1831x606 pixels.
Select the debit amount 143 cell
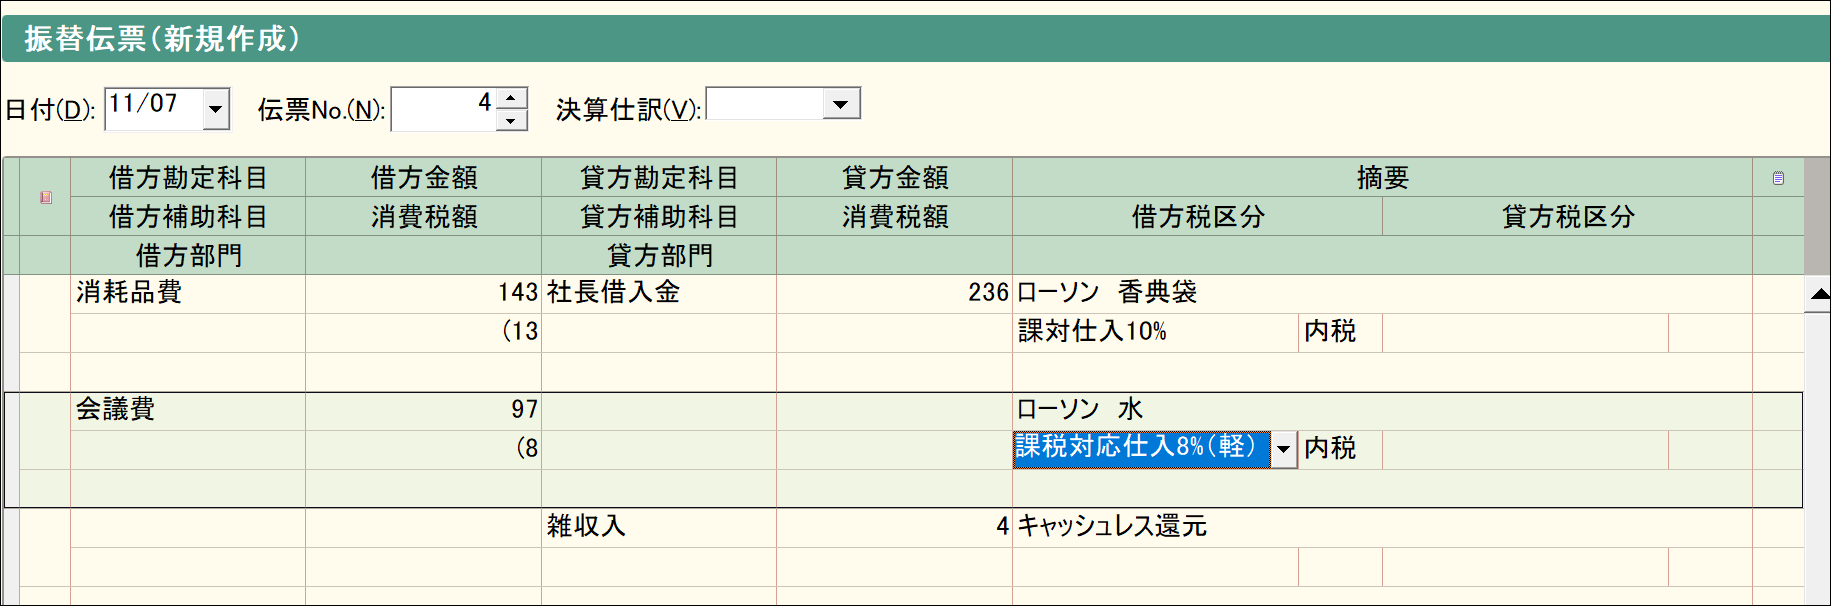(424, 293)
